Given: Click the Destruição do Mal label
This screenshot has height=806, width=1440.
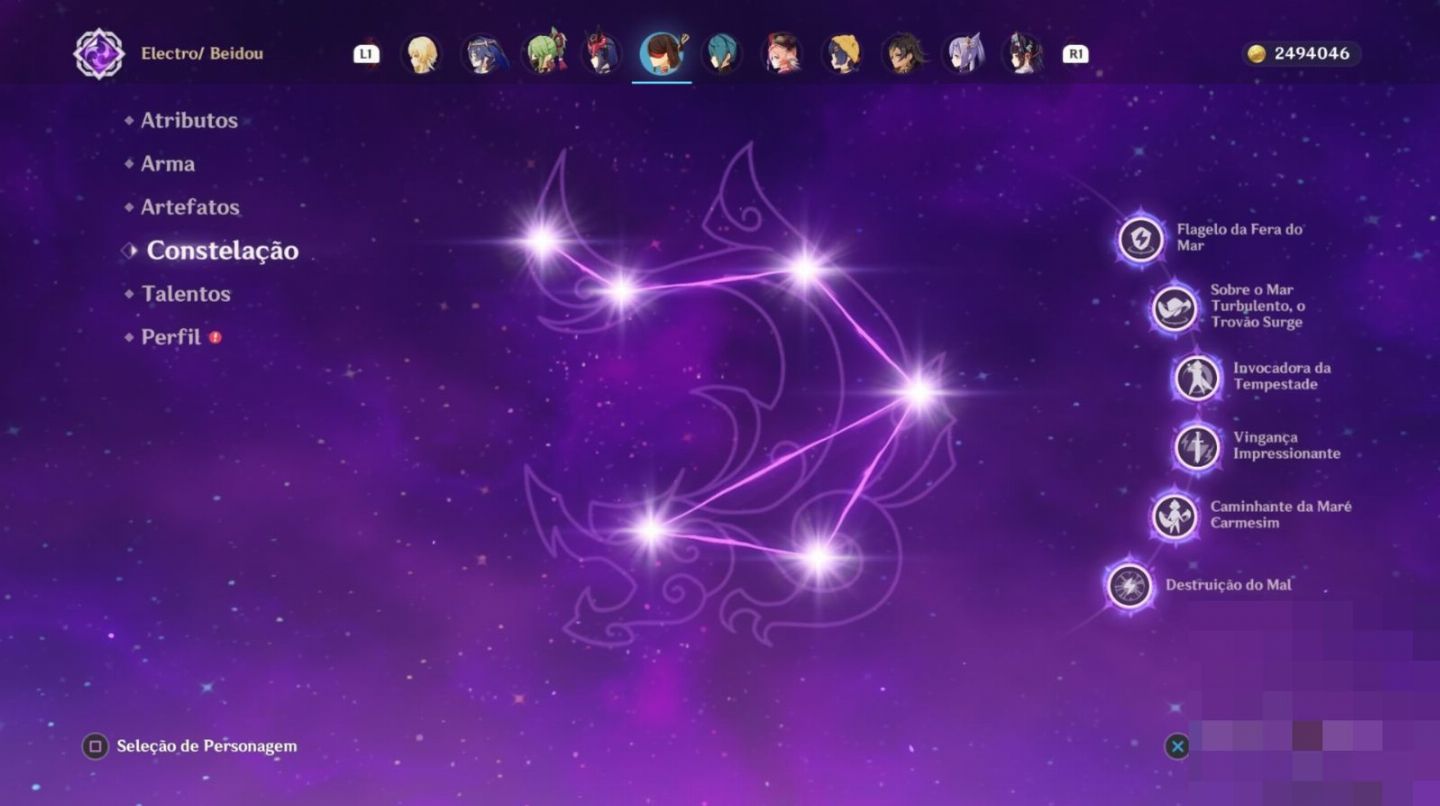Looking at the screenshot, I should click(1229, 585).
